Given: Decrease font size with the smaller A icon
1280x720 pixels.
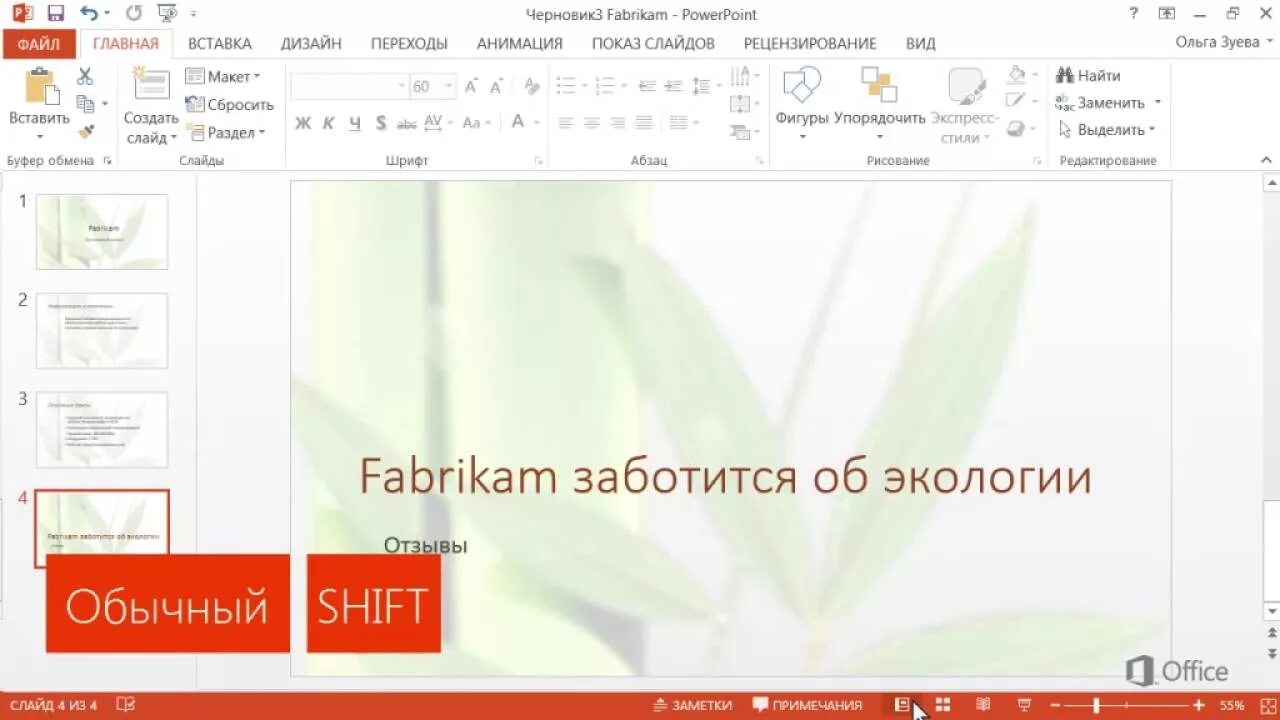Looking at the screenshot, I should [496, 87].
